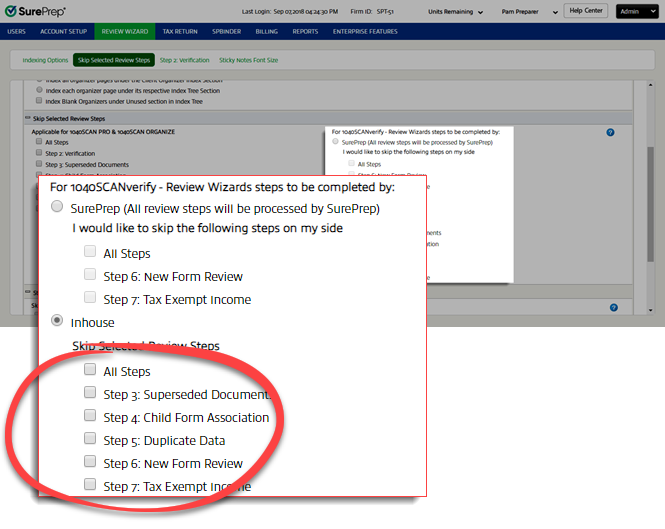This screenshot has width=665, height=529.
Task: Select Index each organizer page under respective section radio
Action: (39, 90)
